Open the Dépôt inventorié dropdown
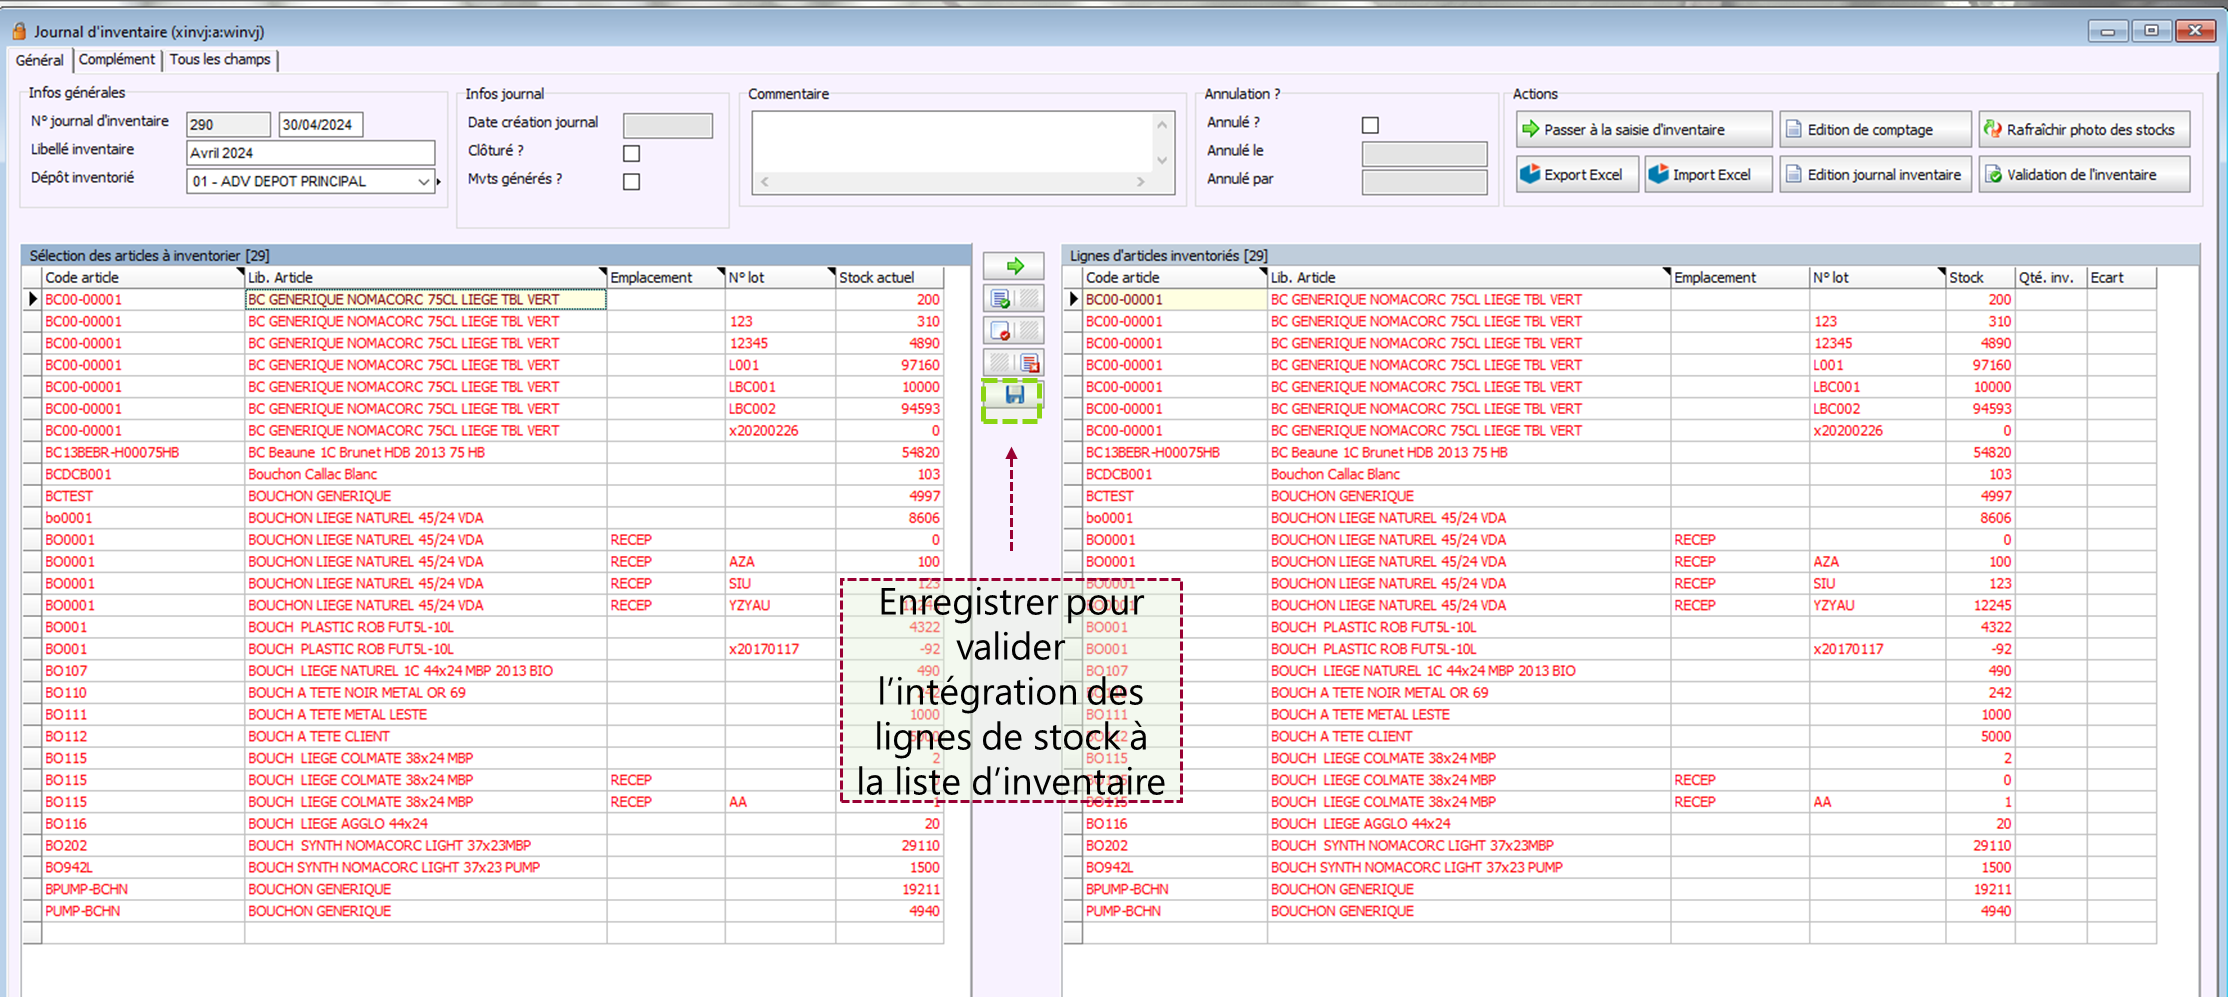 (x=423, y=182)
